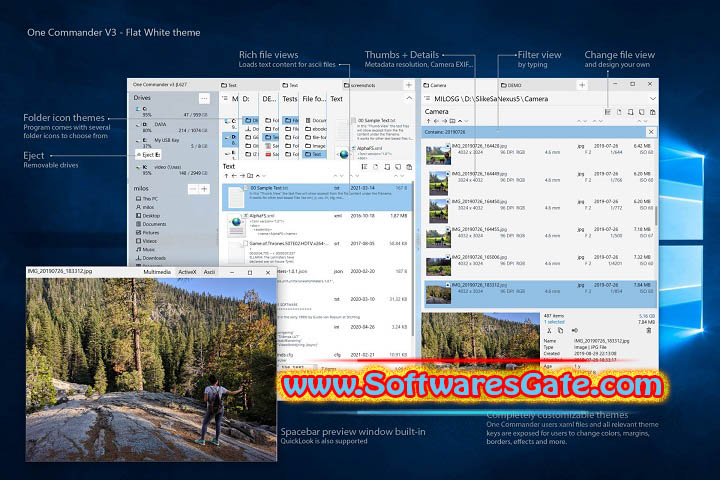Open a new tab in the left pane
The image size is (720, 480).
pos(408,85)
